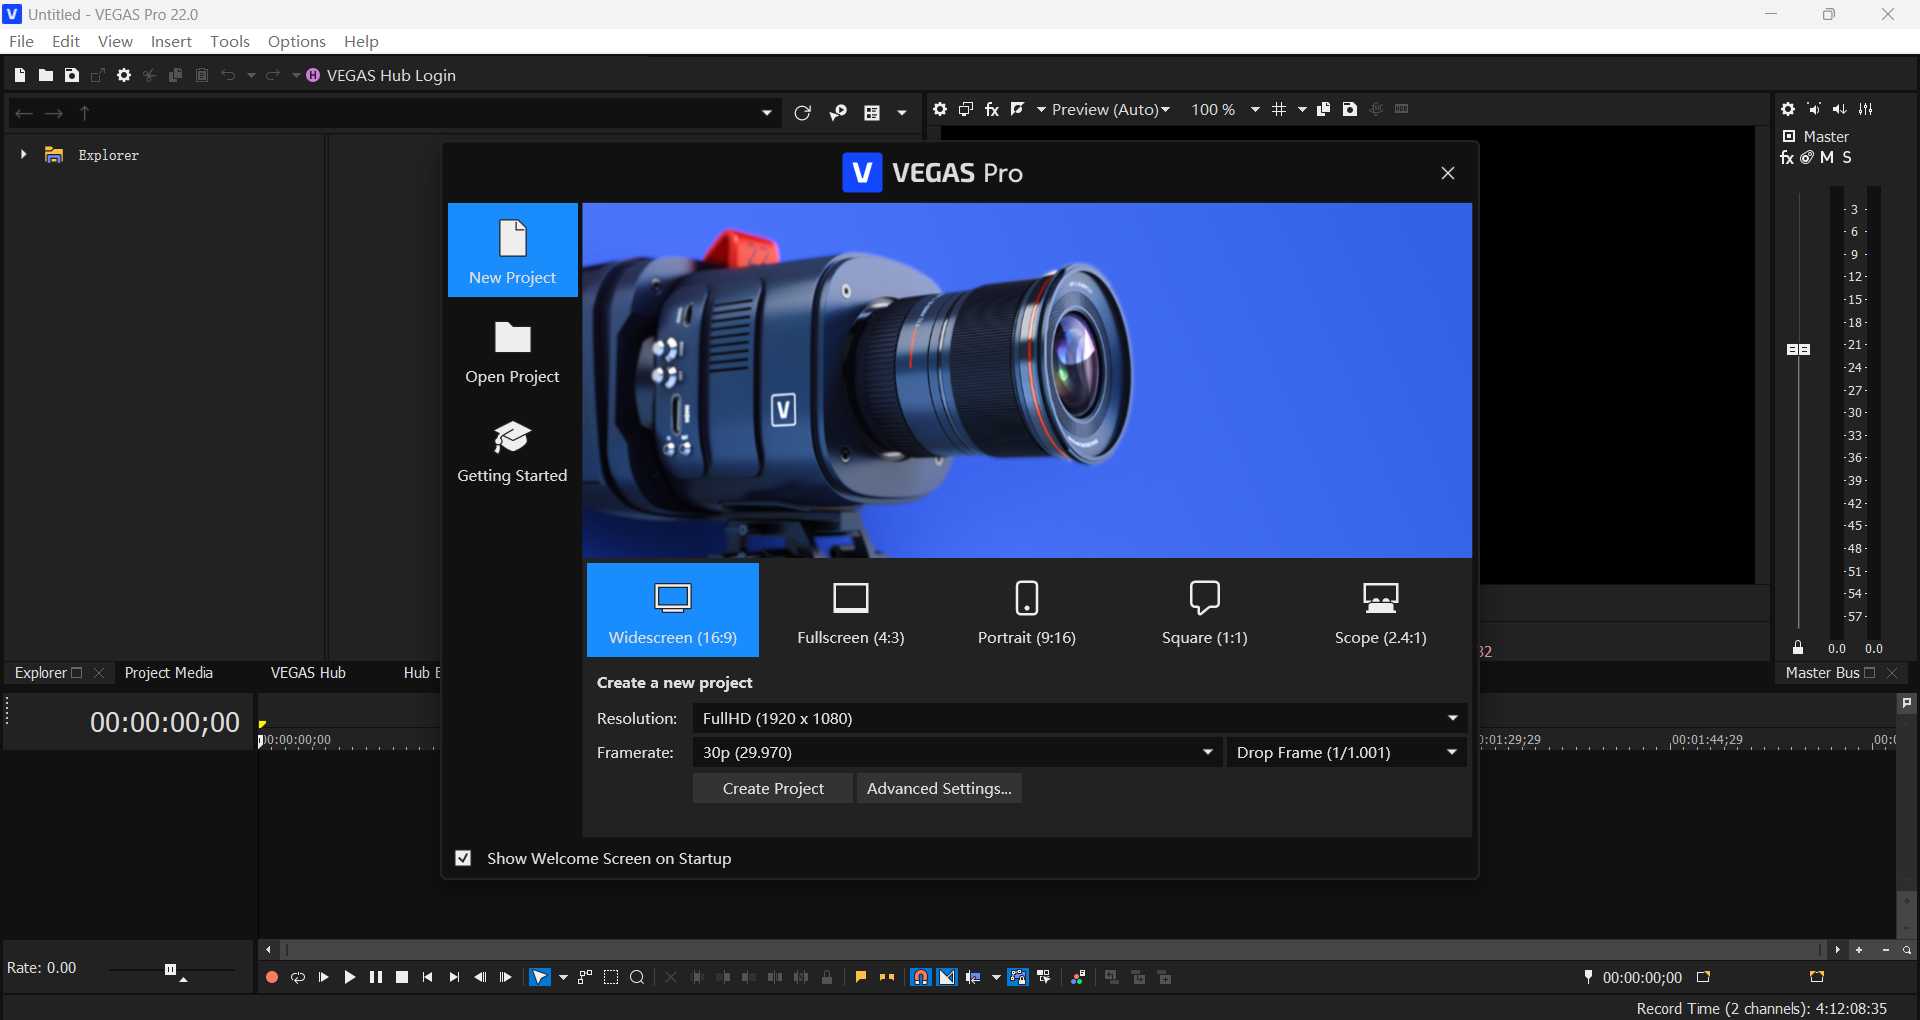The width and height of the screenshot is (1920, 1020).
Task: Select Open Project in welcome dialog
Action: [513, 352]
